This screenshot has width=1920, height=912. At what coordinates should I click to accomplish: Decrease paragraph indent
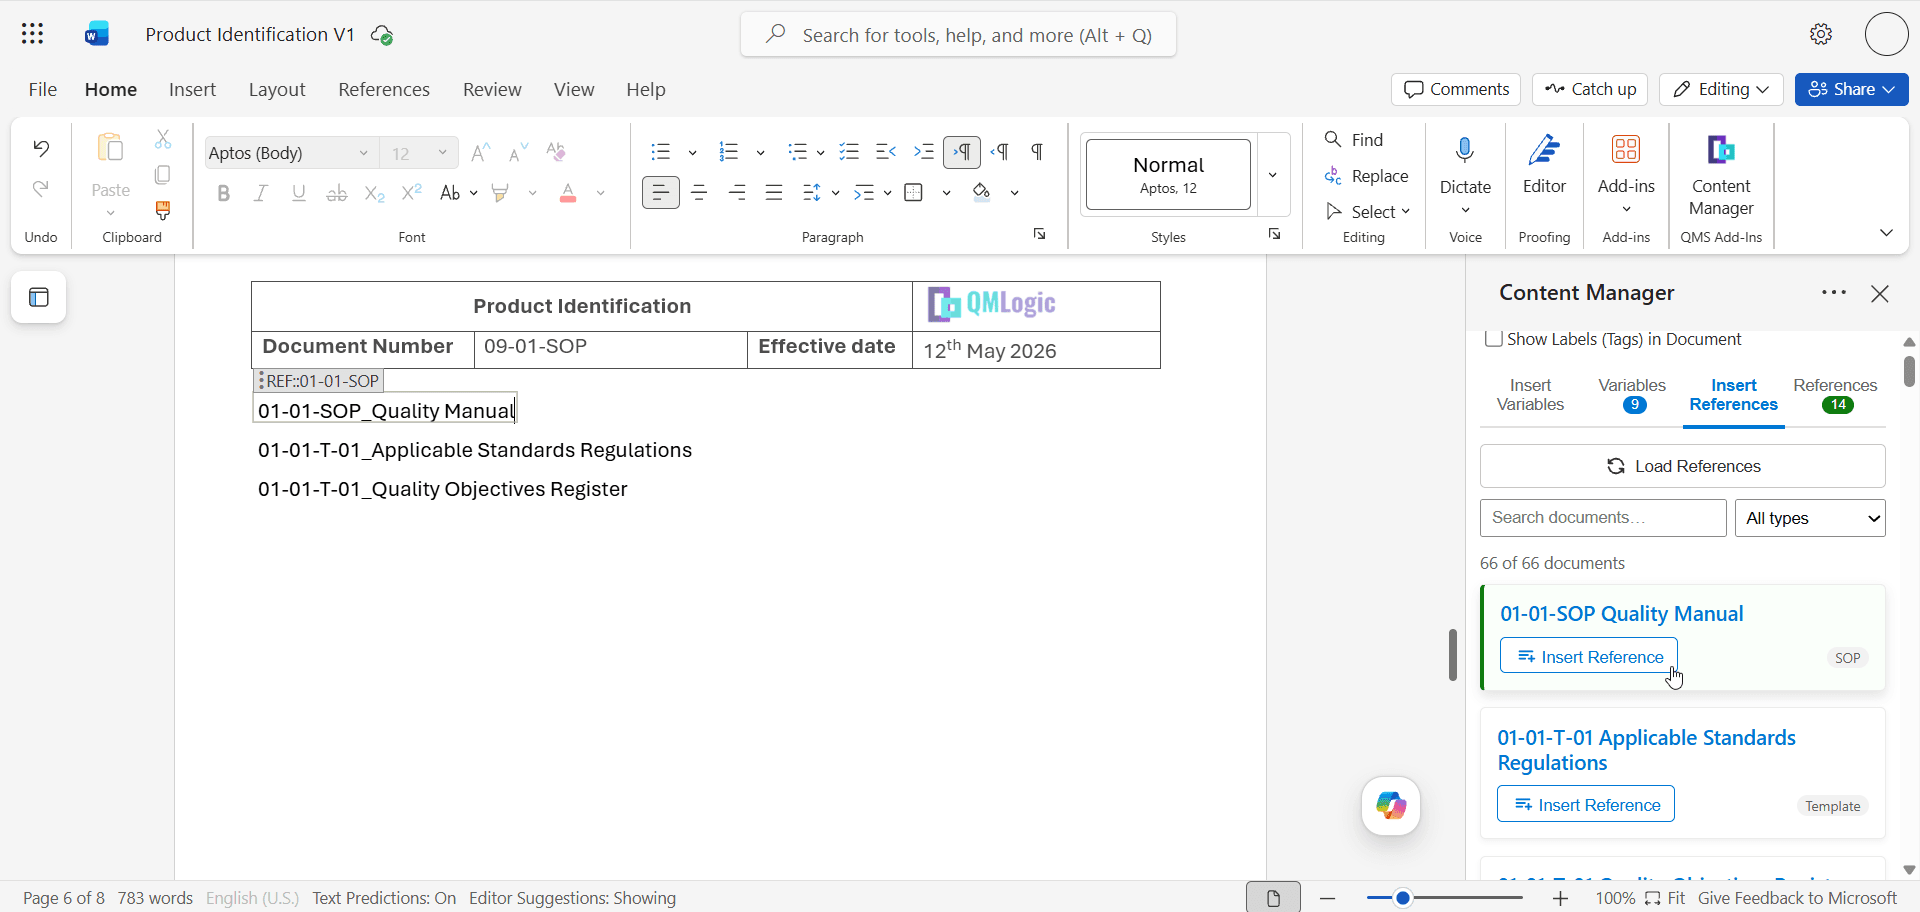pyautogui.click(x=886, y=152)
